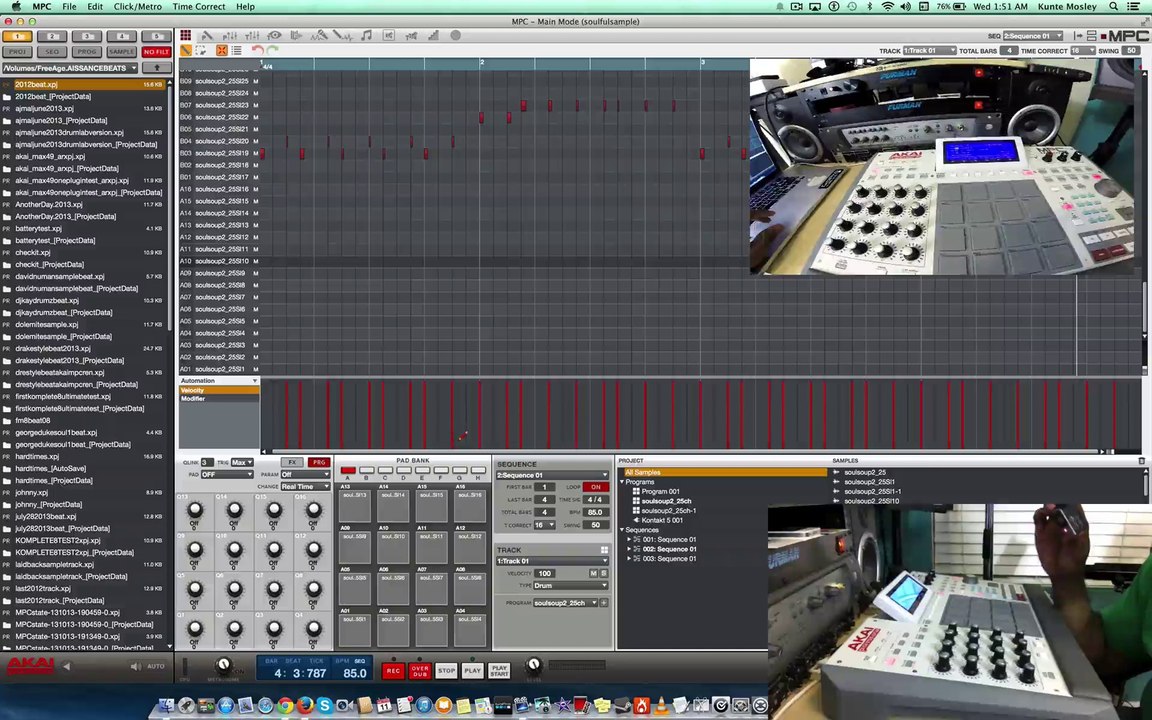Switch to browser shortcut tab 2
The height and width of the screenshot is (720, 1152).
click(52, 36)
